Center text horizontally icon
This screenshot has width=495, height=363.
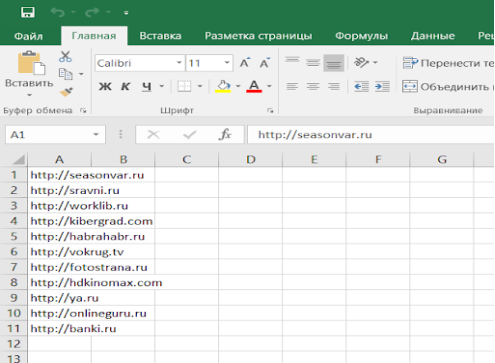pyautogui.click(x=313, y=86)
